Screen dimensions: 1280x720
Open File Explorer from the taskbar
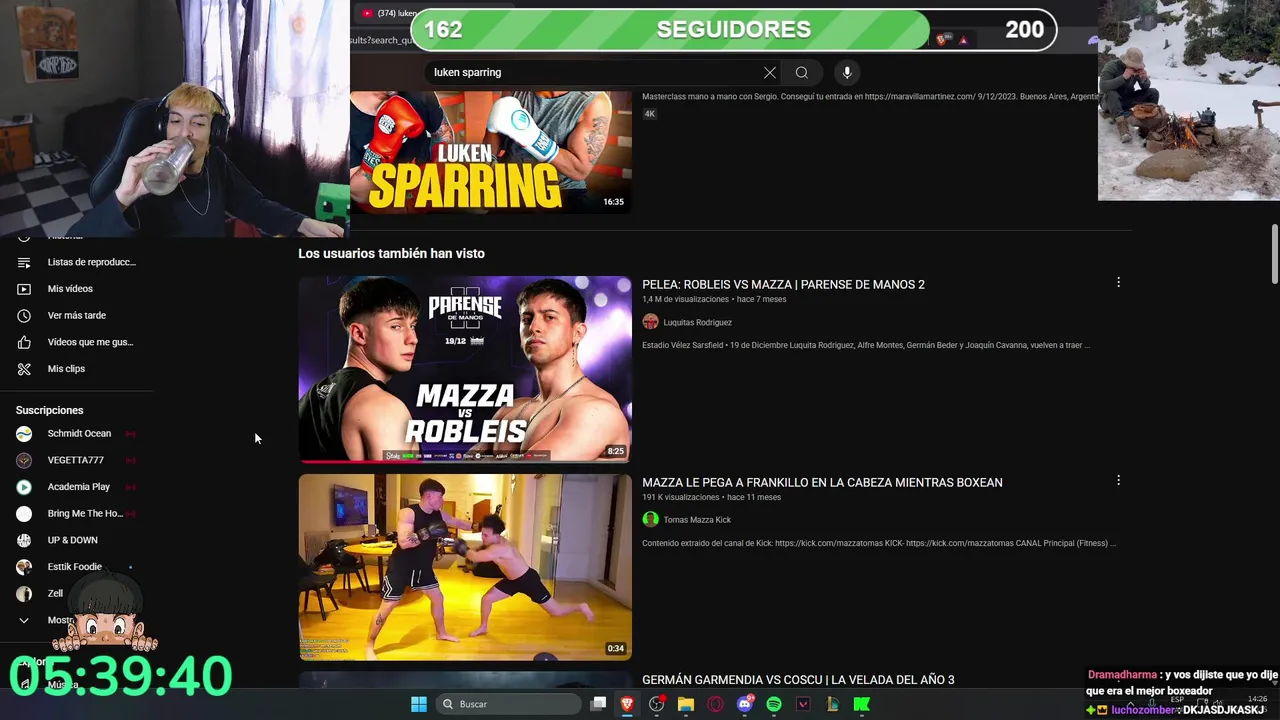point(685,704)
